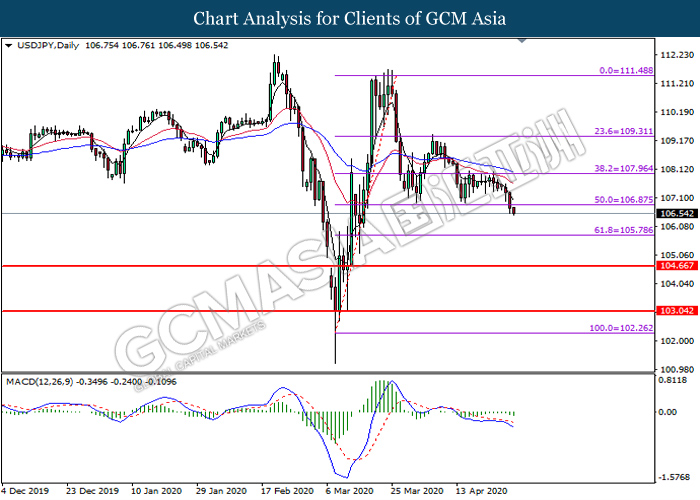The height and width of the screenshot is (500, 700).
Task: Click the 109.170 price axis value
Action: pyautogui.click(x=677, y=141)
